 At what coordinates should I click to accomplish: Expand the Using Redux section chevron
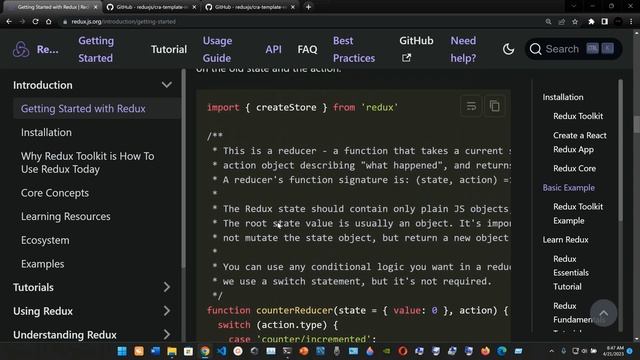(x=167, y=311)
